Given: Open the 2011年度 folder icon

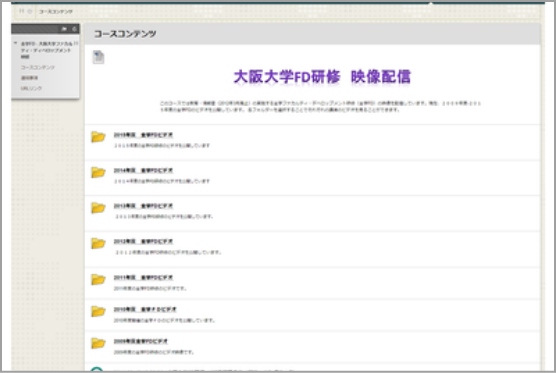Looking at the screenshot, I should (x=98, y=279).
